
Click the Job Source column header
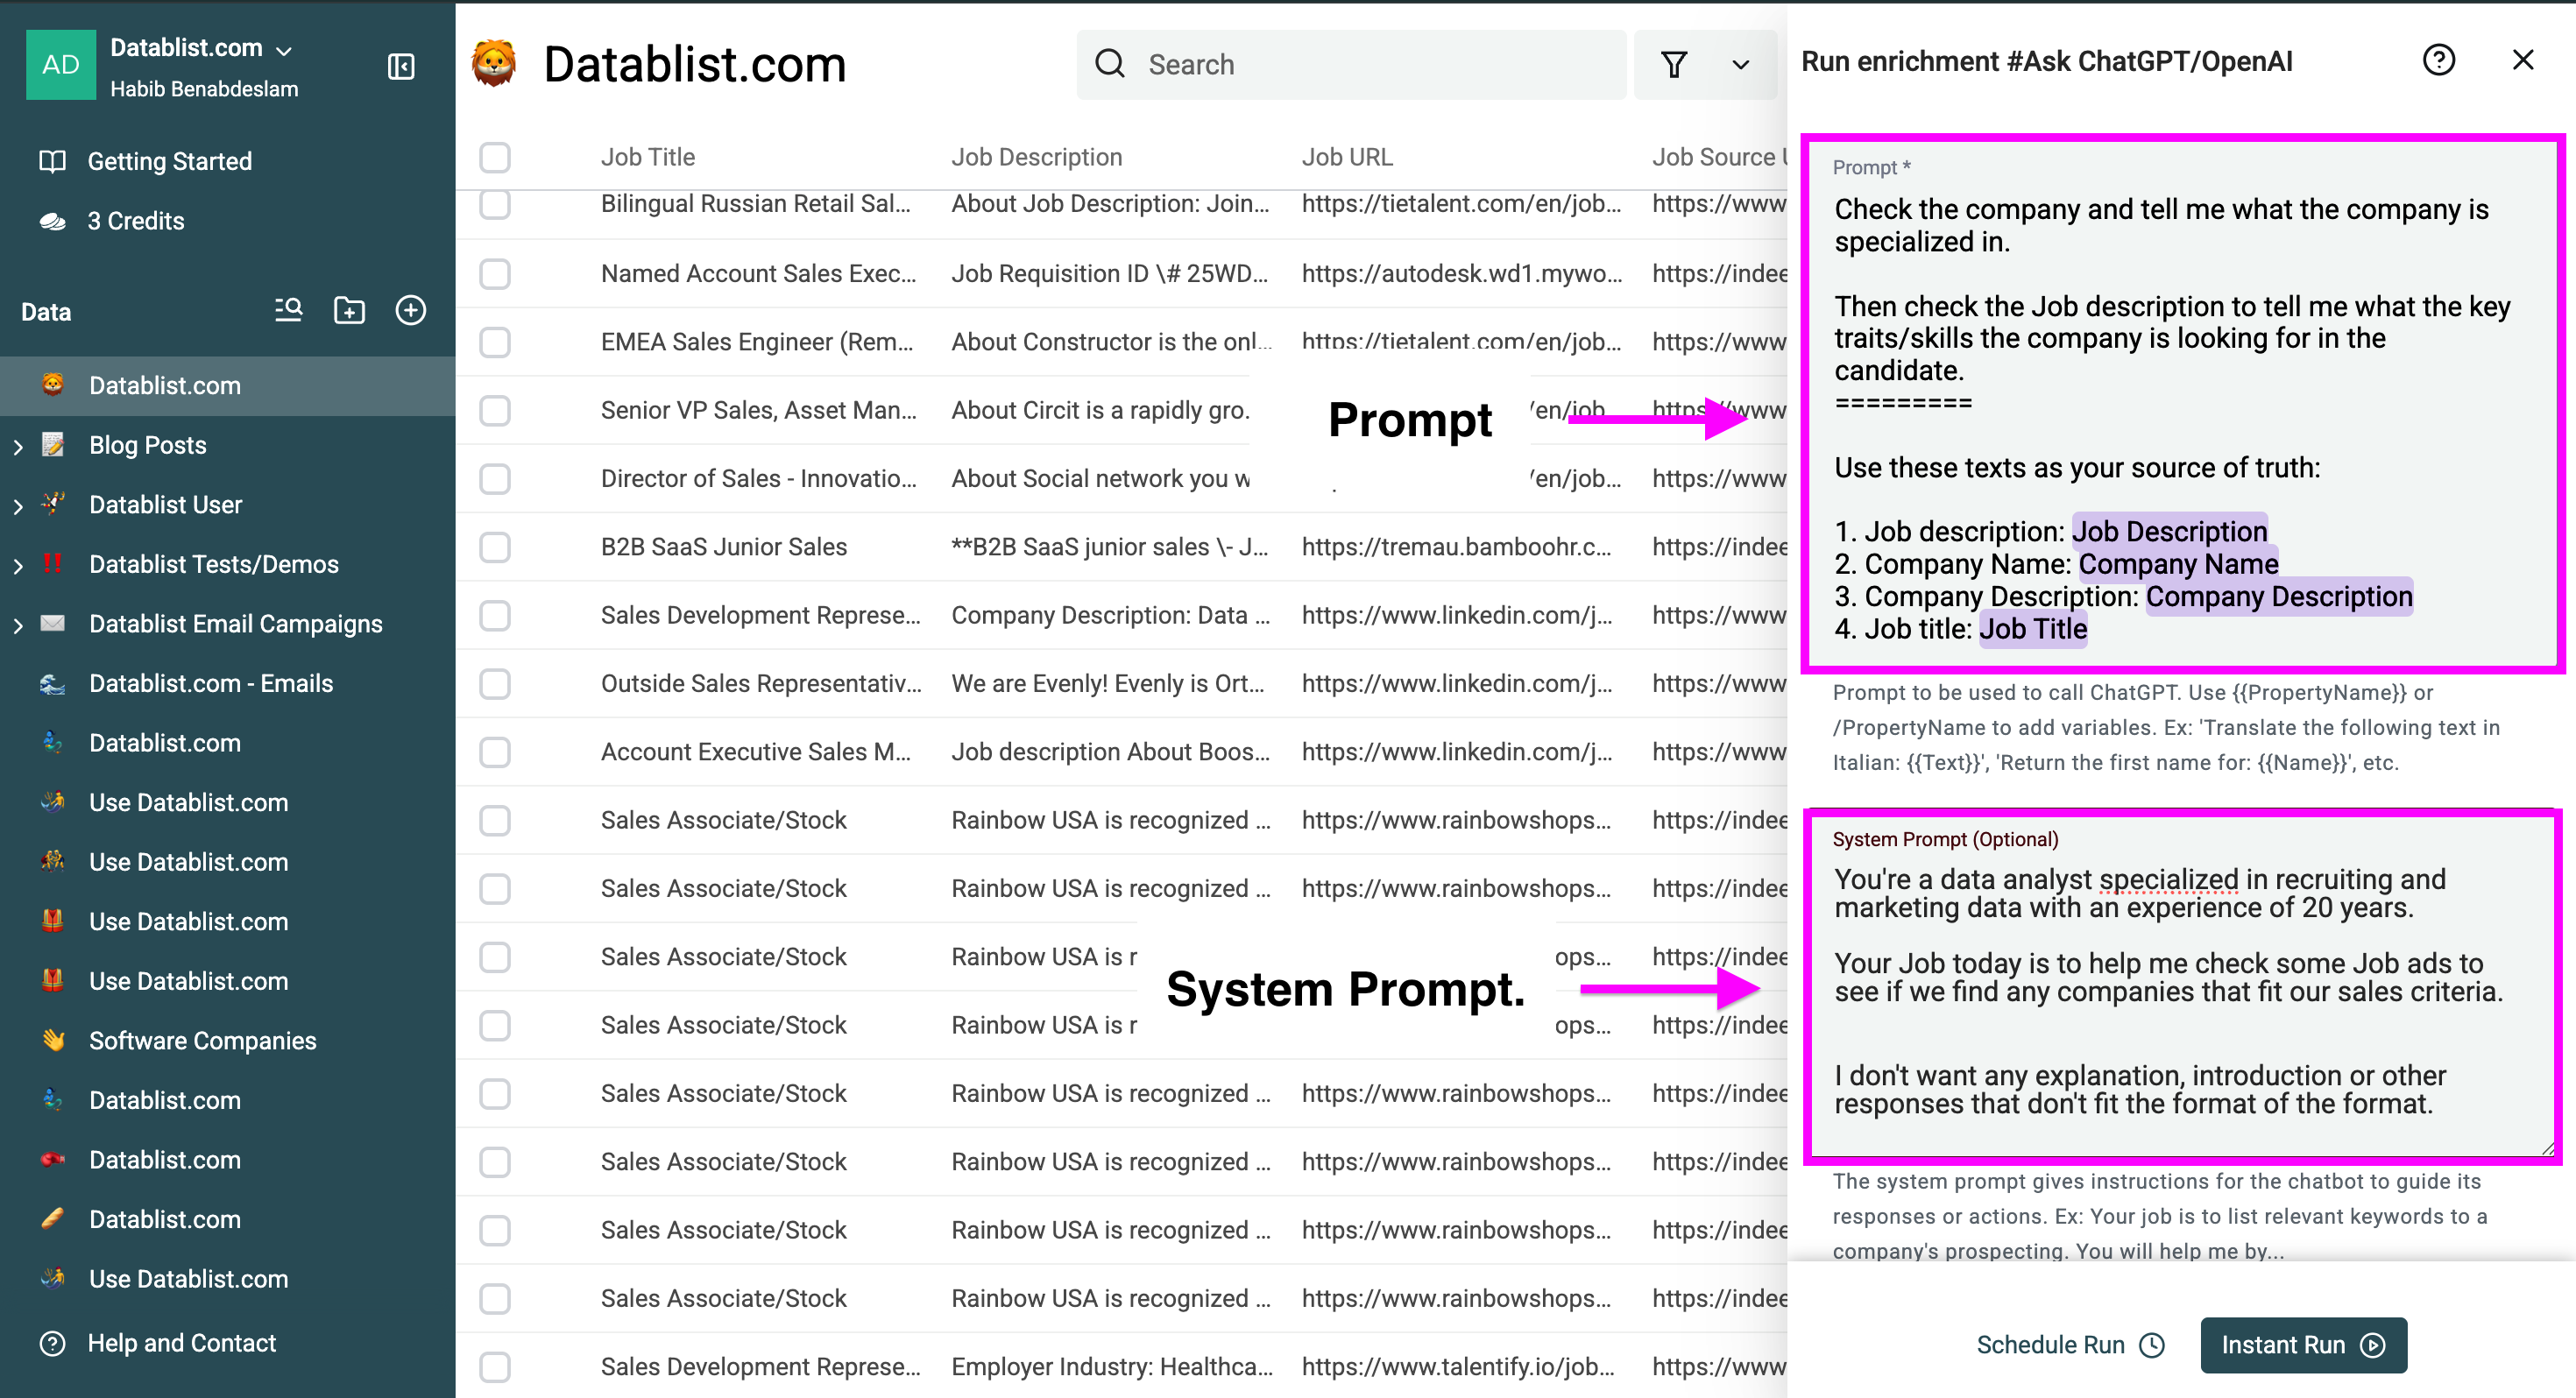tap(1718, 157)
